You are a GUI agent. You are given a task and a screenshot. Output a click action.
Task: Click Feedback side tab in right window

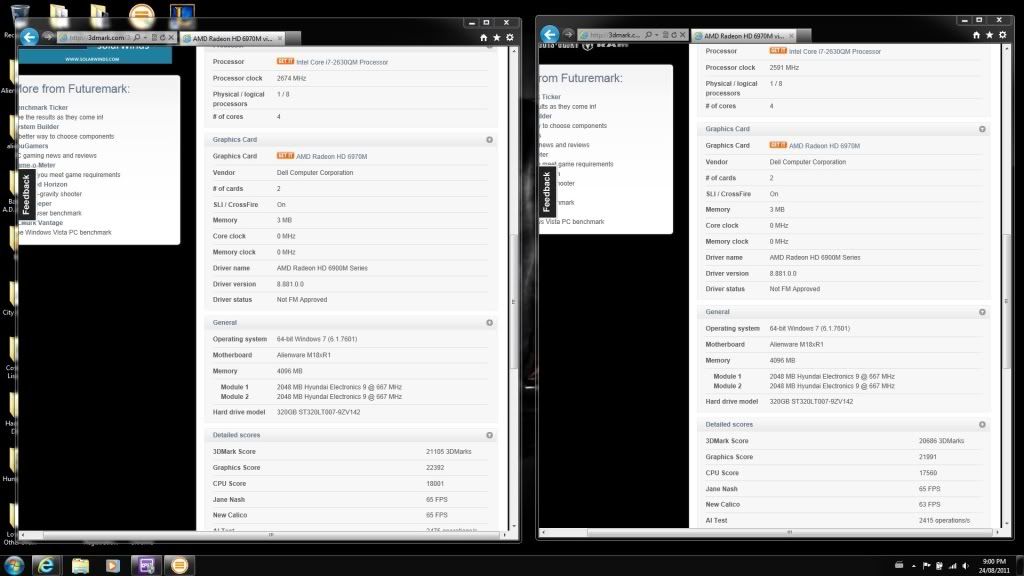(x=547, y=191)
